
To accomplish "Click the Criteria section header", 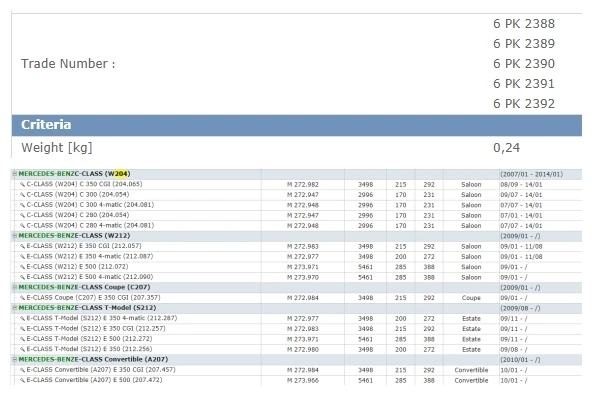I will [x=297, y=125].
